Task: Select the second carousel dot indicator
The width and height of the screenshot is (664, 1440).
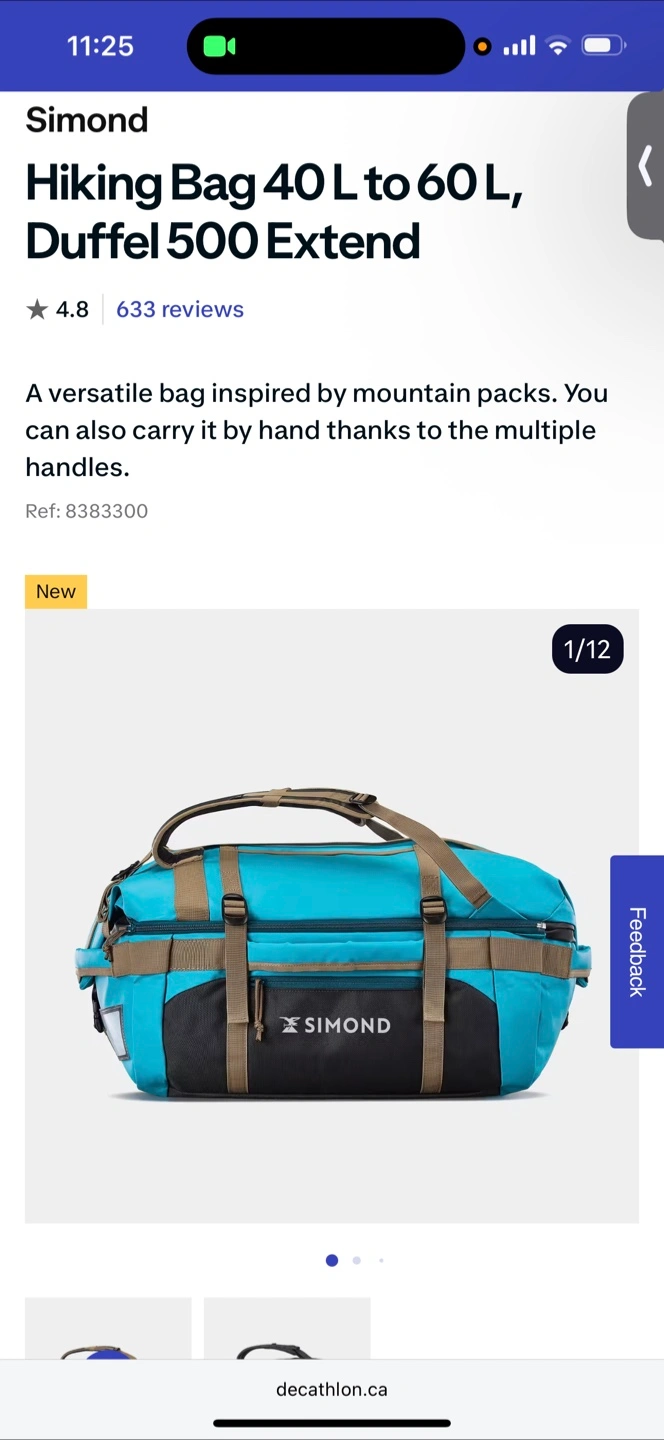Action: tap(357, 1260)
